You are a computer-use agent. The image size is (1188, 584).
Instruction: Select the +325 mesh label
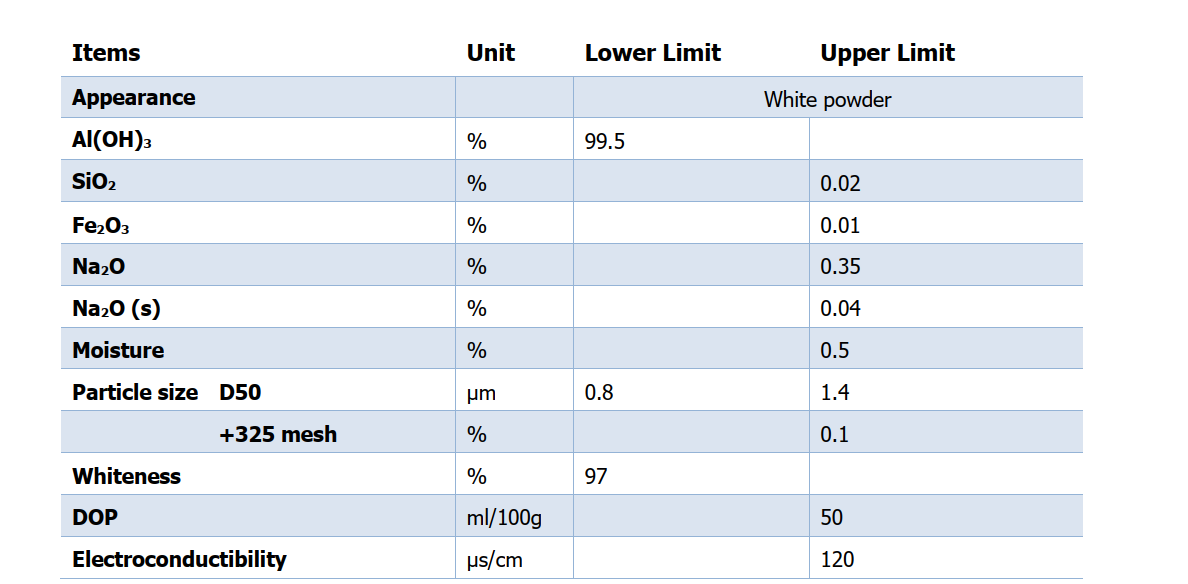click(278, 435)
